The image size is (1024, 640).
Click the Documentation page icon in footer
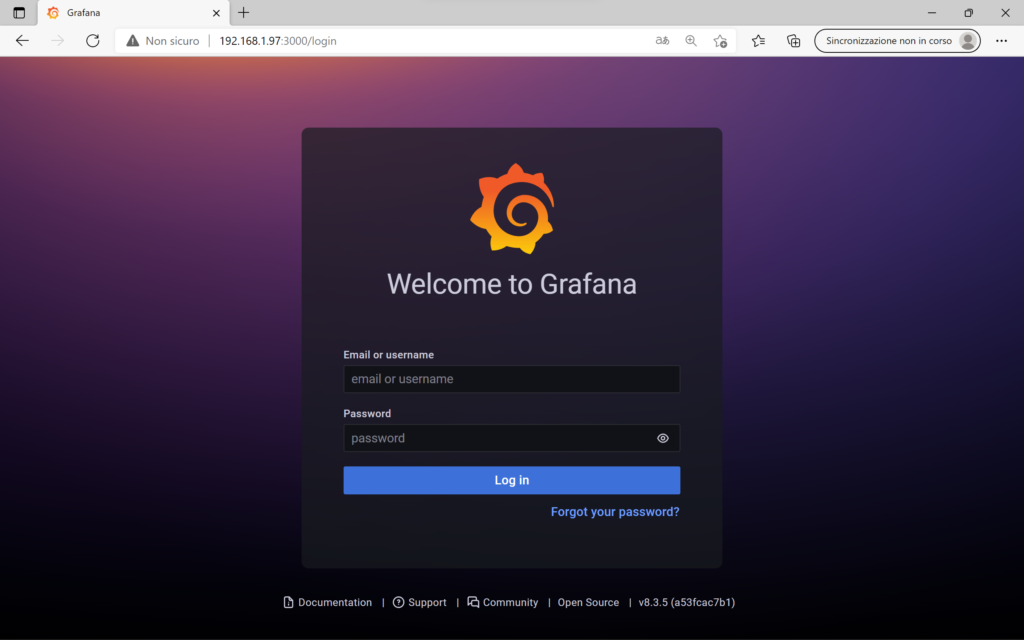287,602
